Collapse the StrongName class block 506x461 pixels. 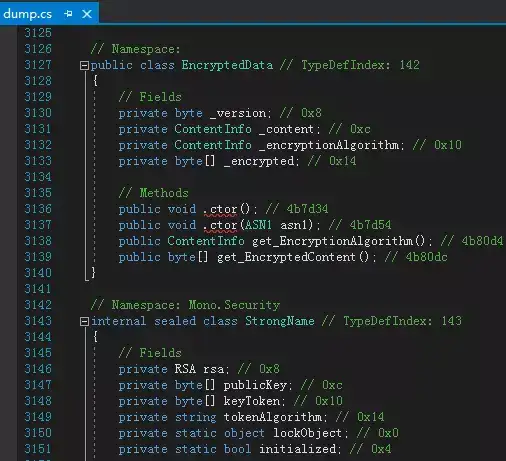tap(84, 321)
